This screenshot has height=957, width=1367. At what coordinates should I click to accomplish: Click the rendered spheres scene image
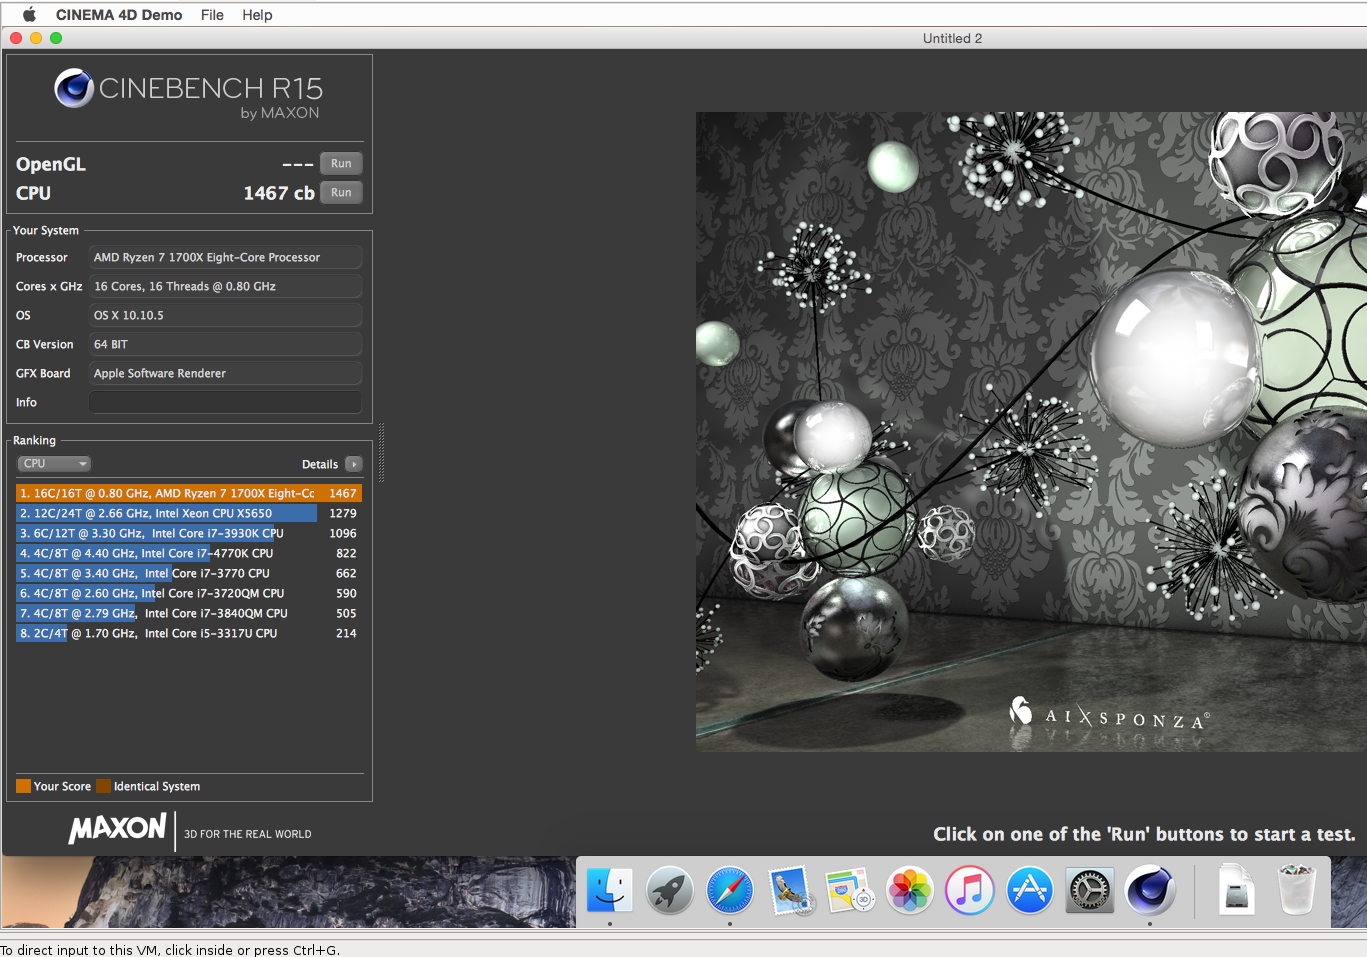[1031, 431]
